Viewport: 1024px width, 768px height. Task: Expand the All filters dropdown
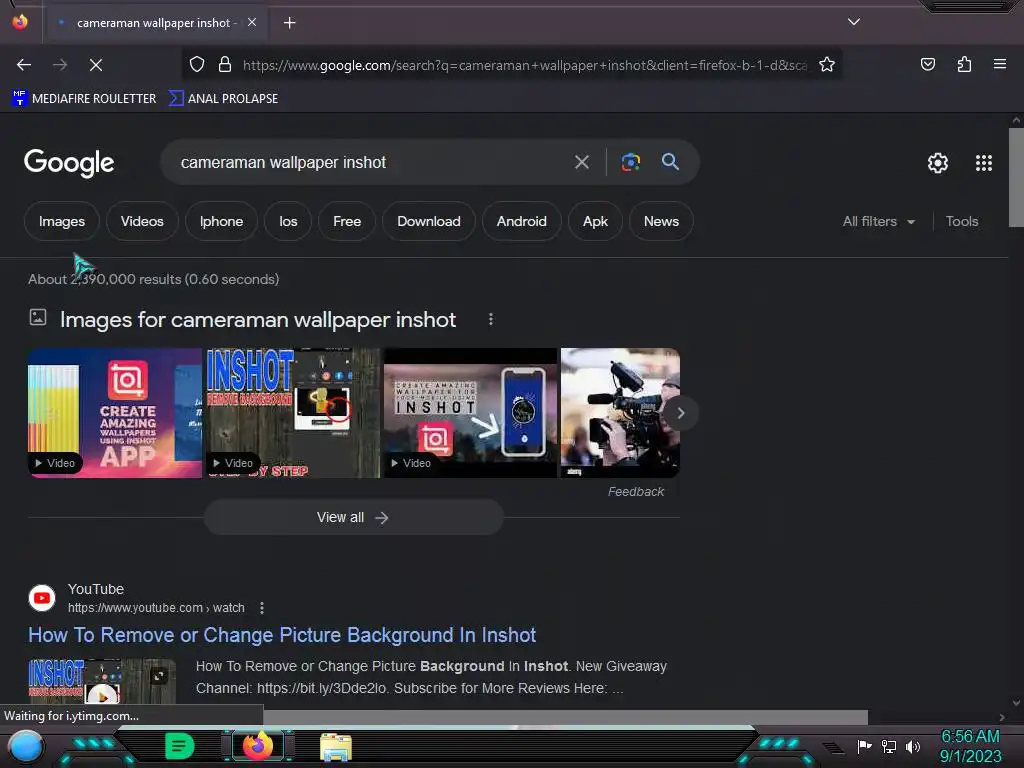click(x=878, y=221)
